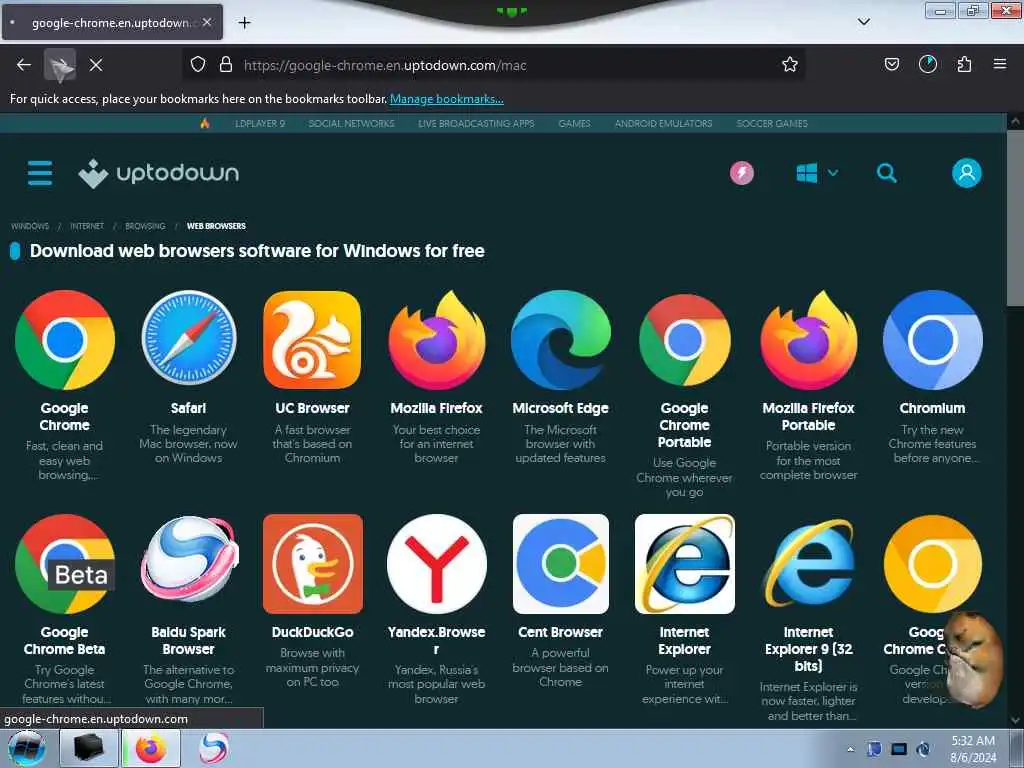This screenshot has height=768, width=1024.
Task: Open the Safari title link
Action: tap(188, 408)
